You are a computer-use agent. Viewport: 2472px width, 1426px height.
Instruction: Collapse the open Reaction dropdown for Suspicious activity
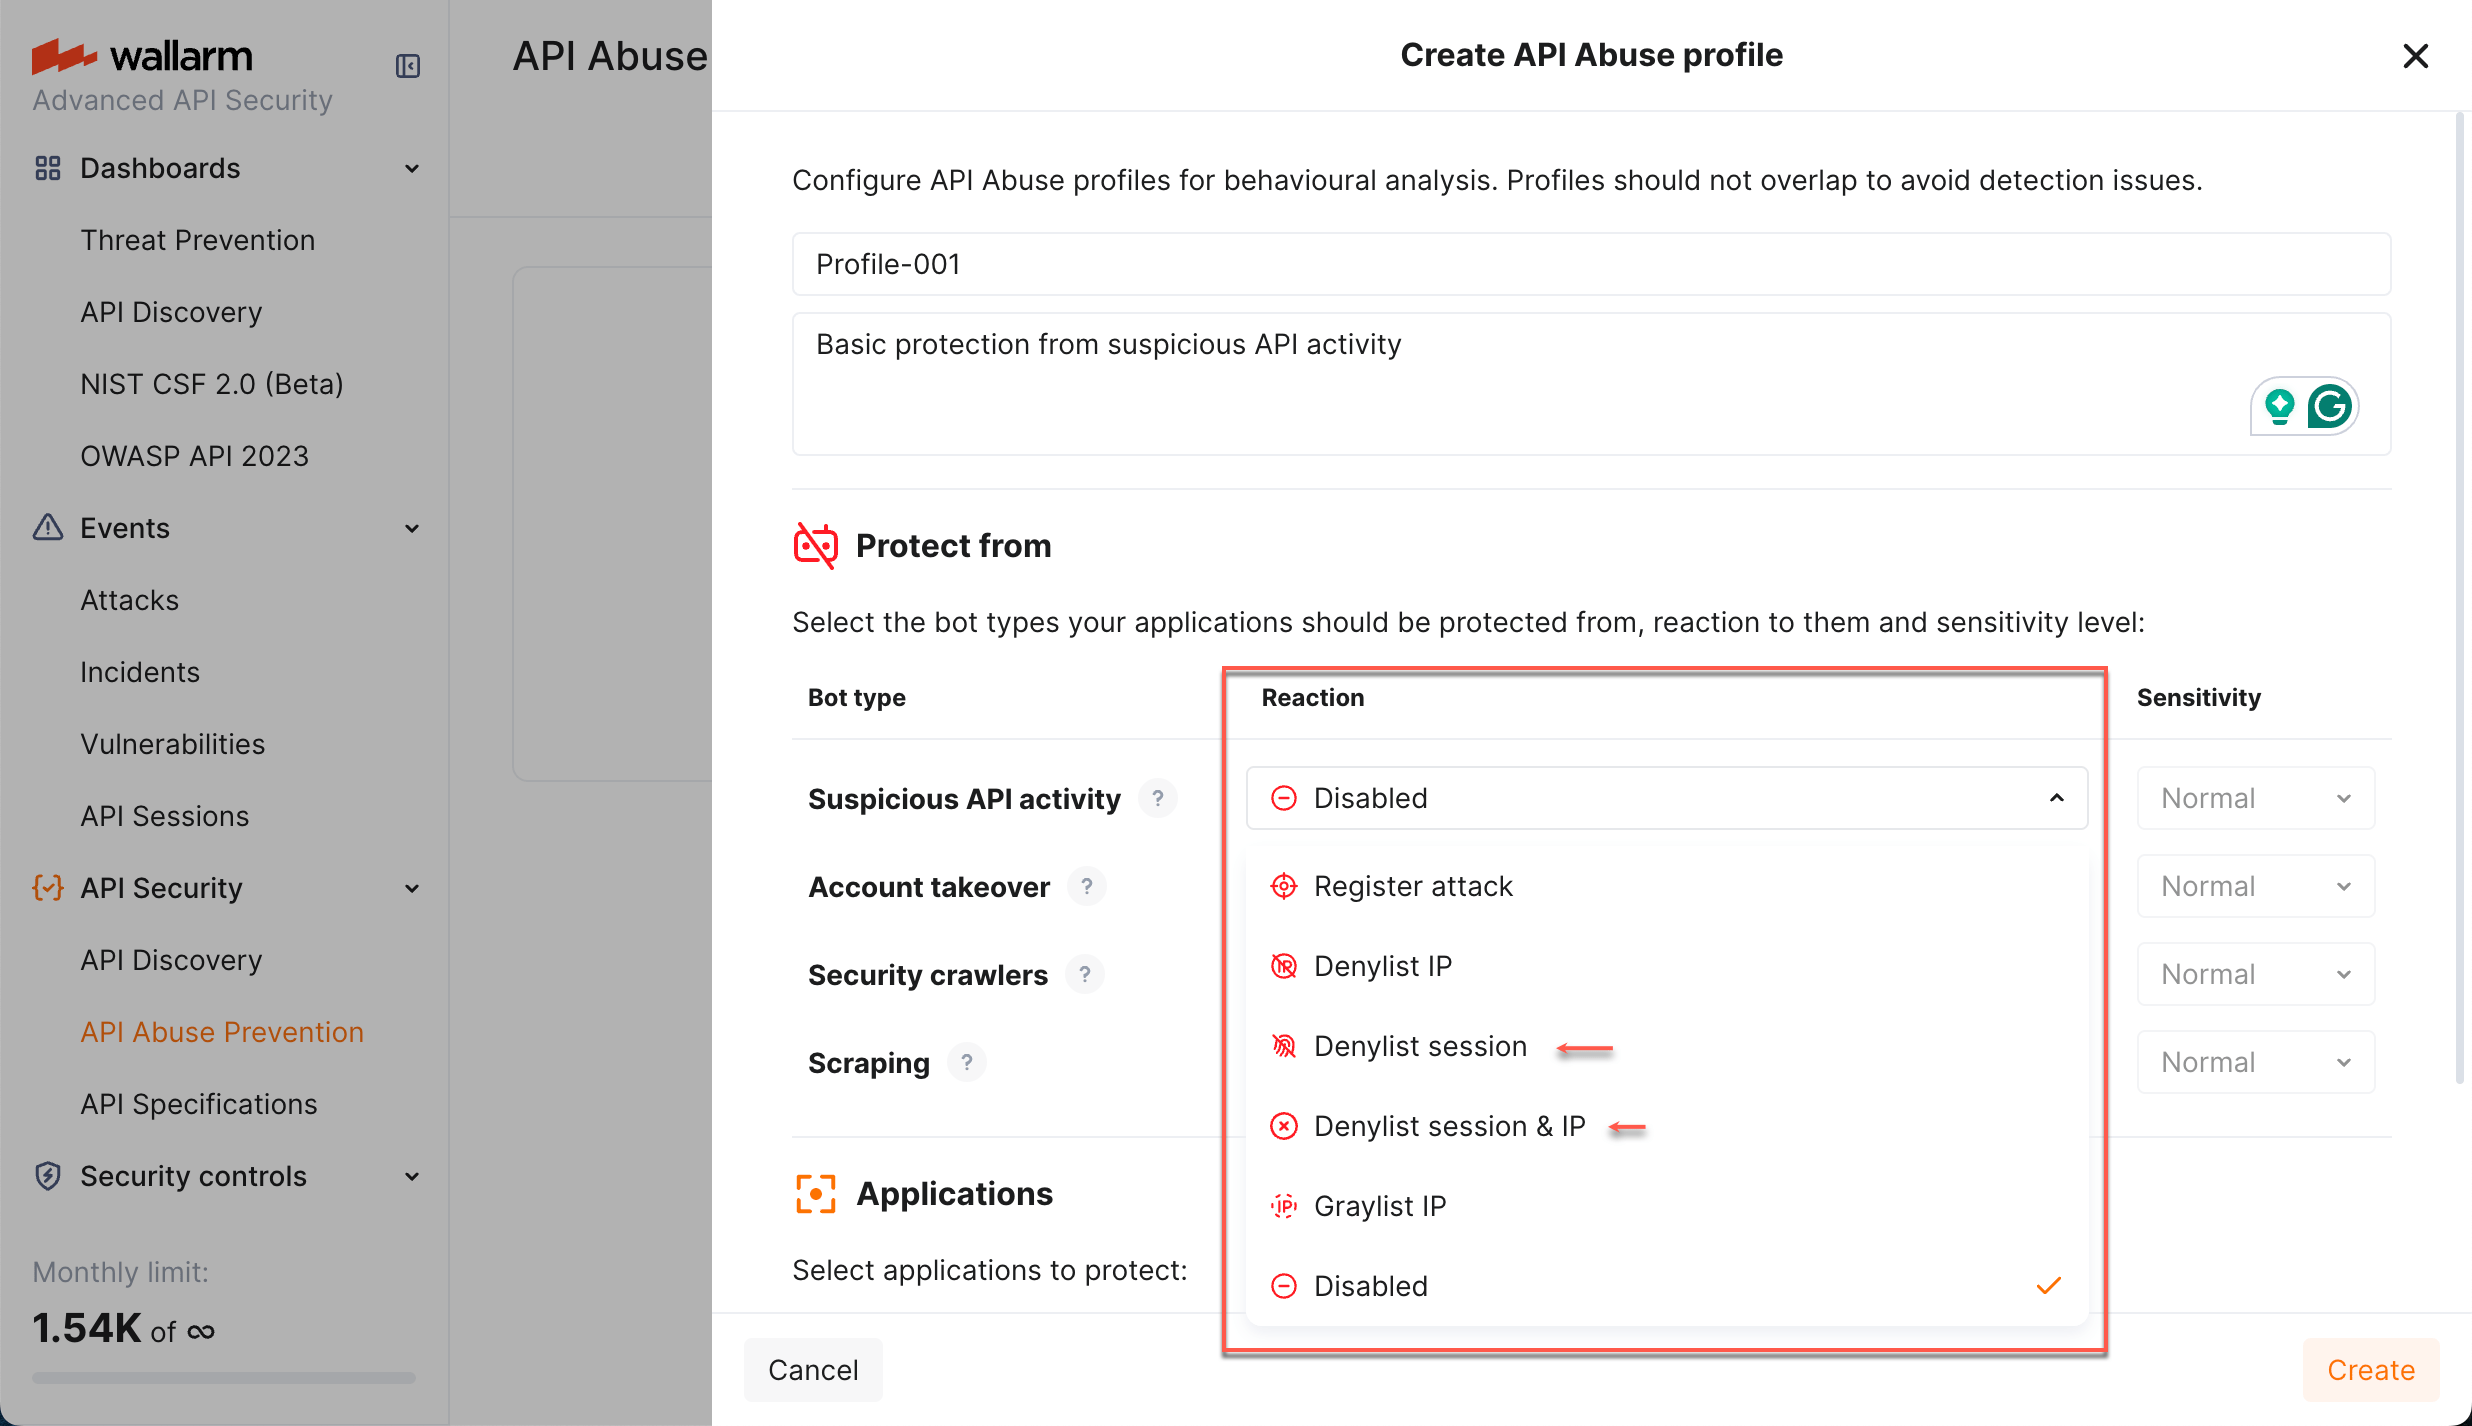tap(2056, 798)
